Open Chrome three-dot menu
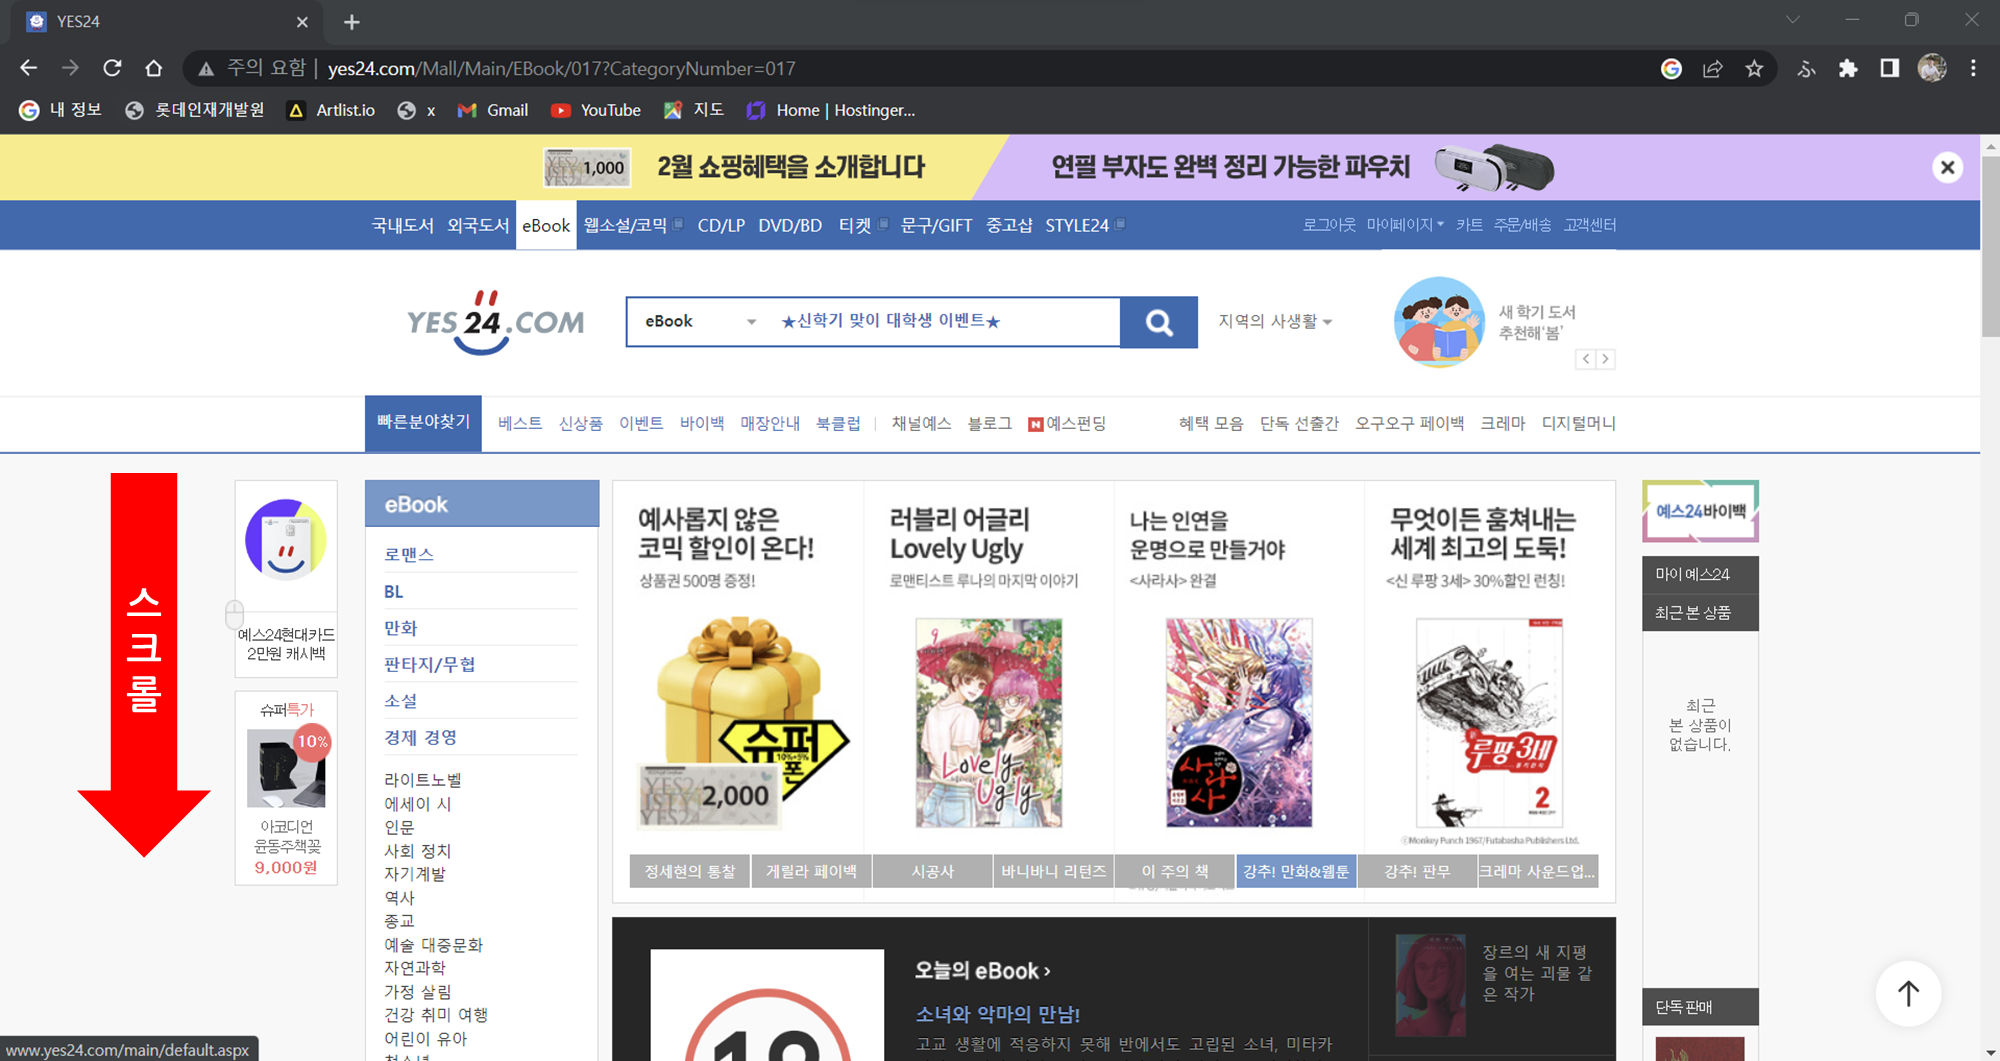Viewport: 2000px width, 1061px height. click(x=1973, y=68)
